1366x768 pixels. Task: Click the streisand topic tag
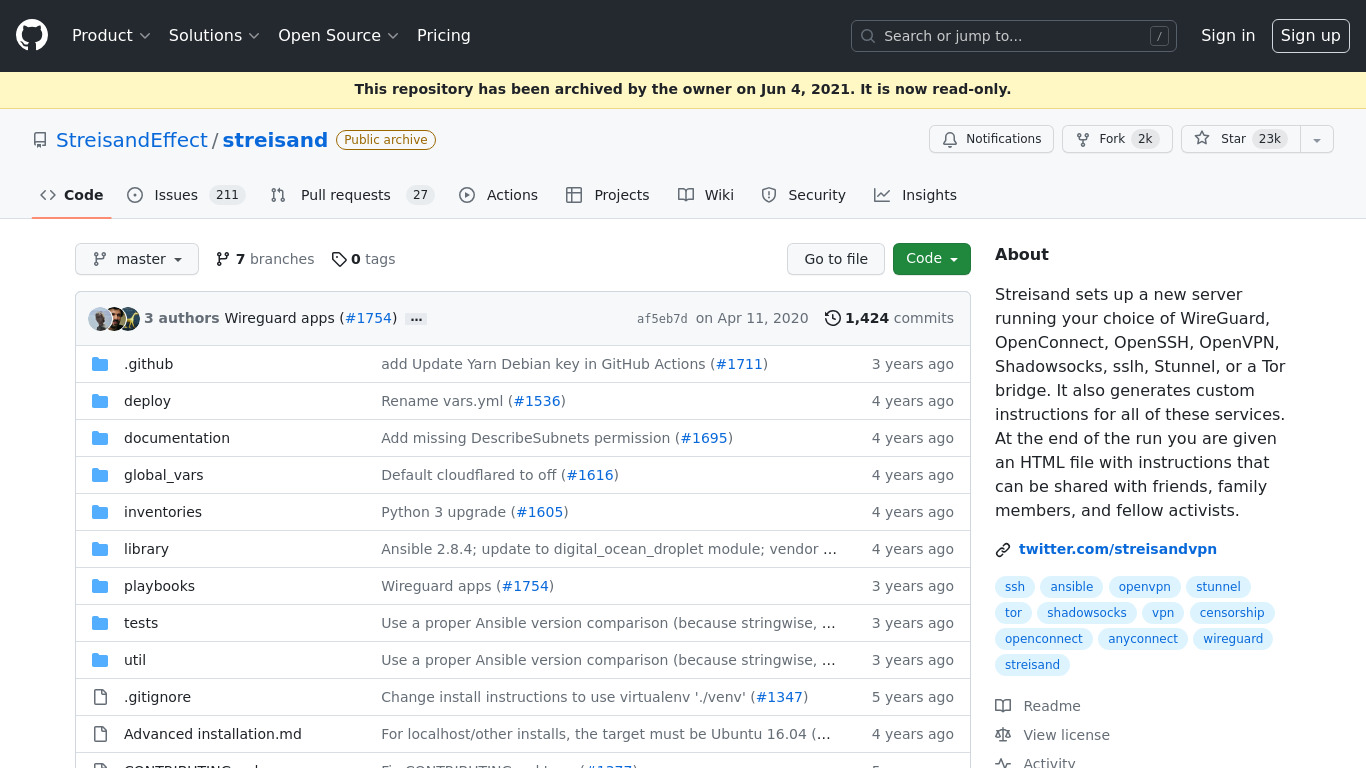pos(1032,665)
